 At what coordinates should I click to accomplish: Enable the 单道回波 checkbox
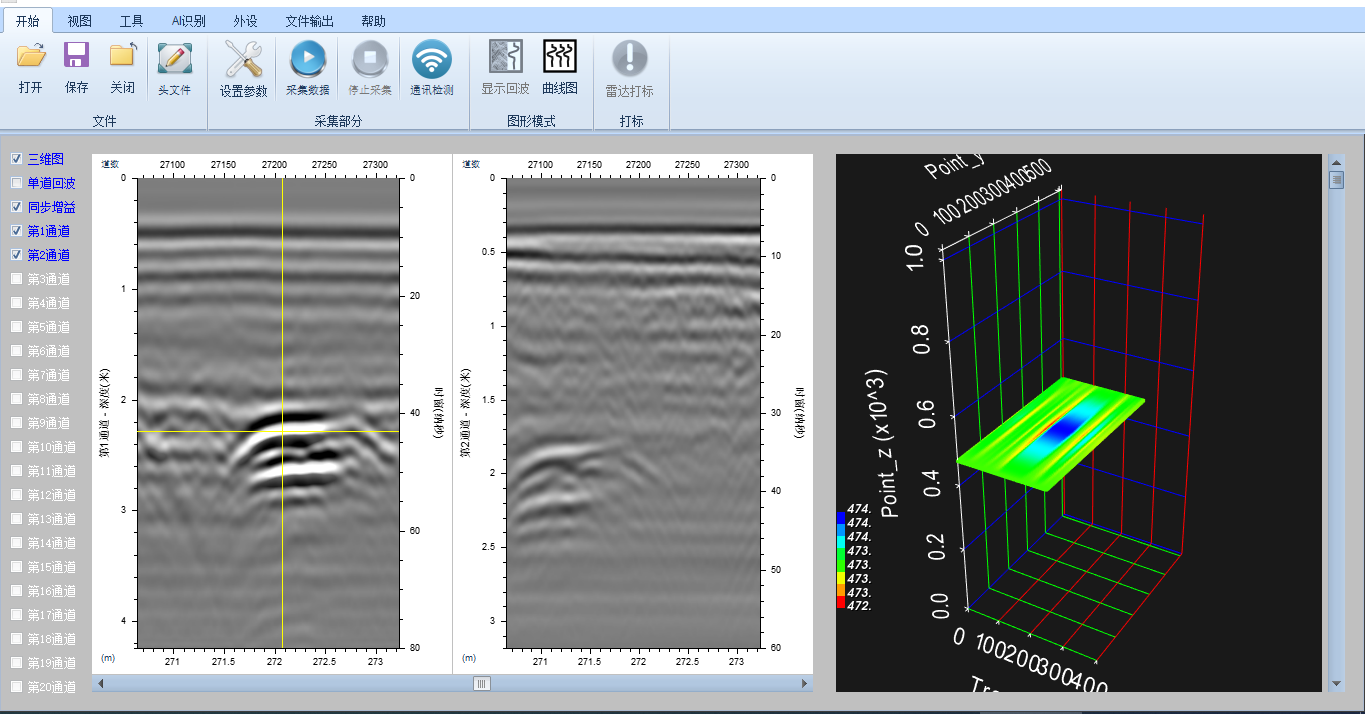click(16, 183)
